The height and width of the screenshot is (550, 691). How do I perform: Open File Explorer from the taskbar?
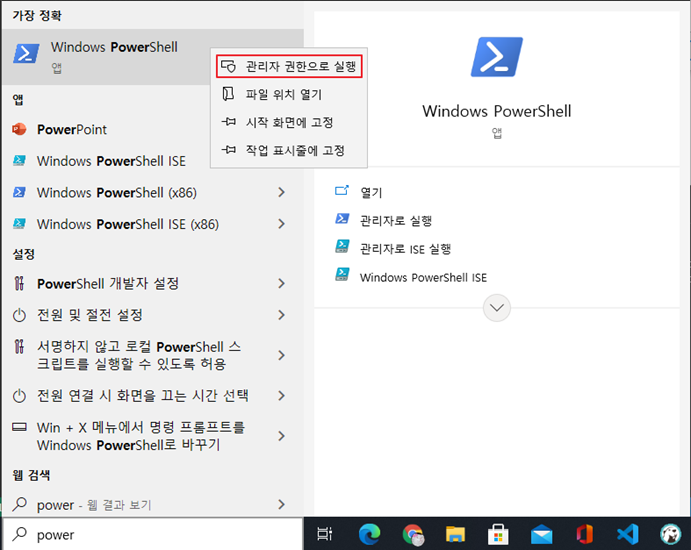455,534
